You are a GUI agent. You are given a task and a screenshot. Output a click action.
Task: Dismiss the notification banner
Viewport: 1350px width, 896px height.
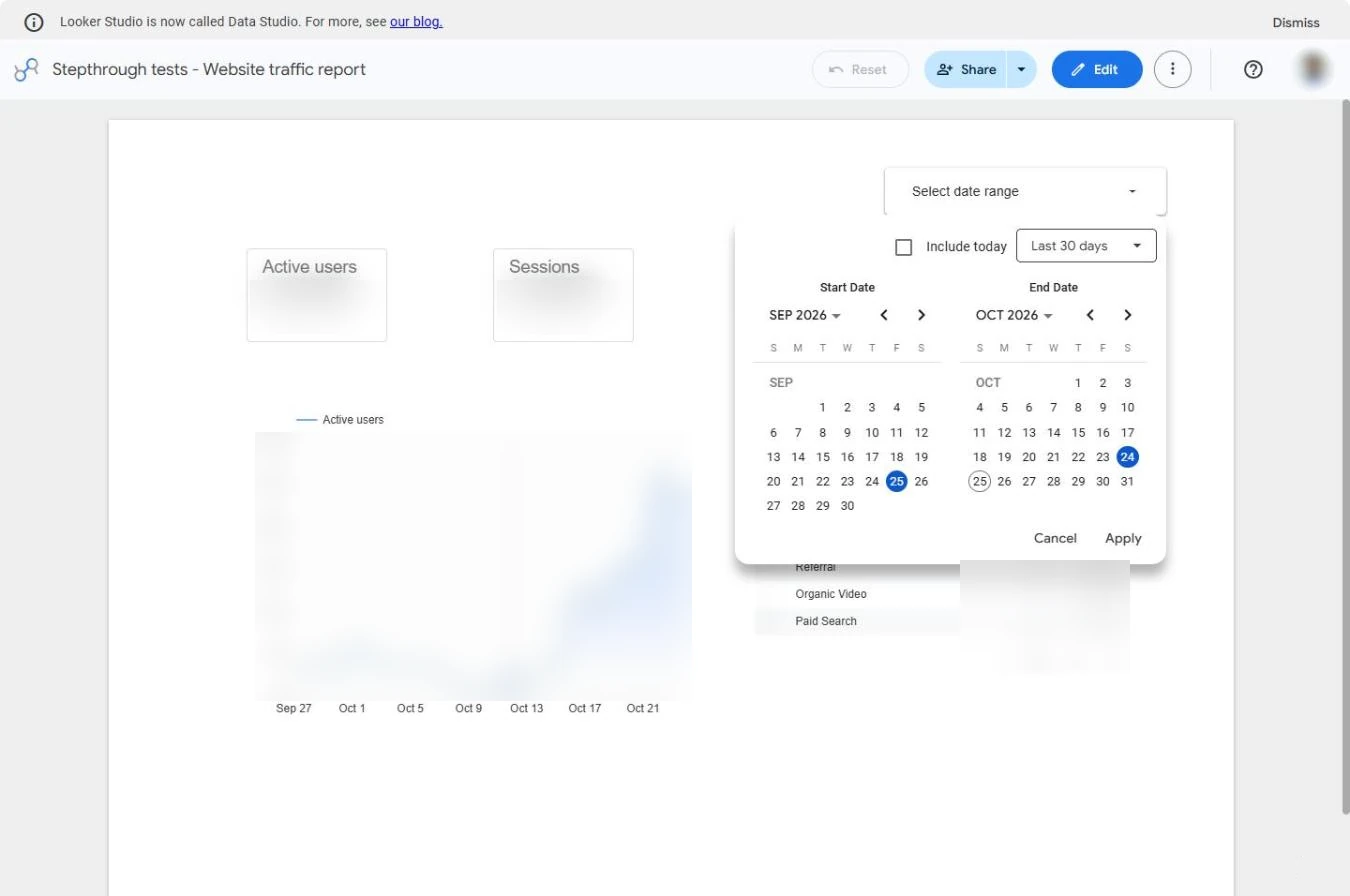click(x=1296, y=22)
